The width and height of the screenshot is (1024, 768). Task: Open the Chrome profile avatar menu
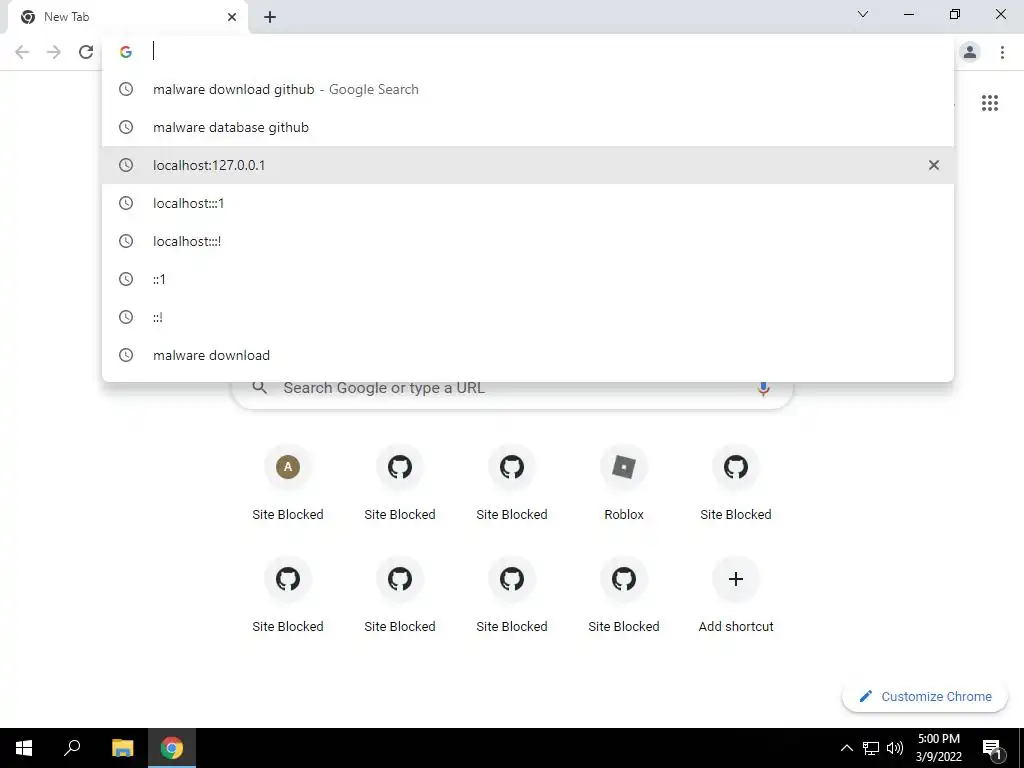pyautogui.click(x=970, y=52)
